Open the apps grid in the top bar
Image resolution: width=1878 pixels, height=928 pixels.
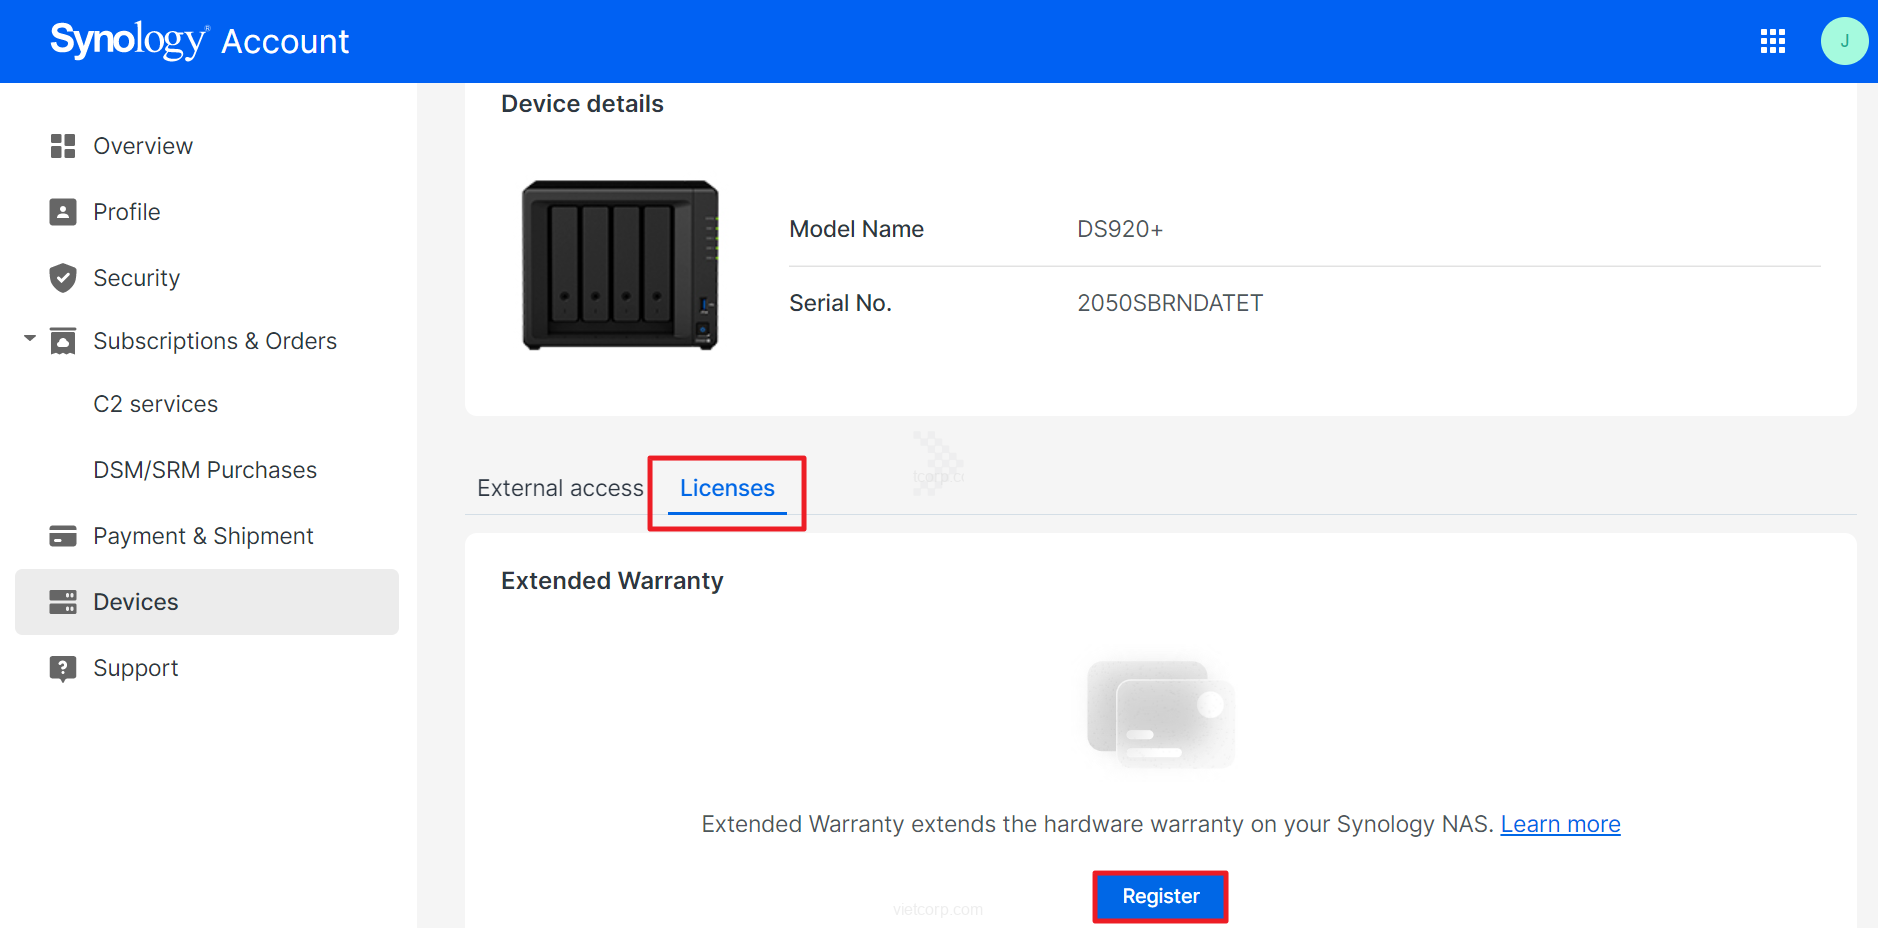[x=1773, y=41]
